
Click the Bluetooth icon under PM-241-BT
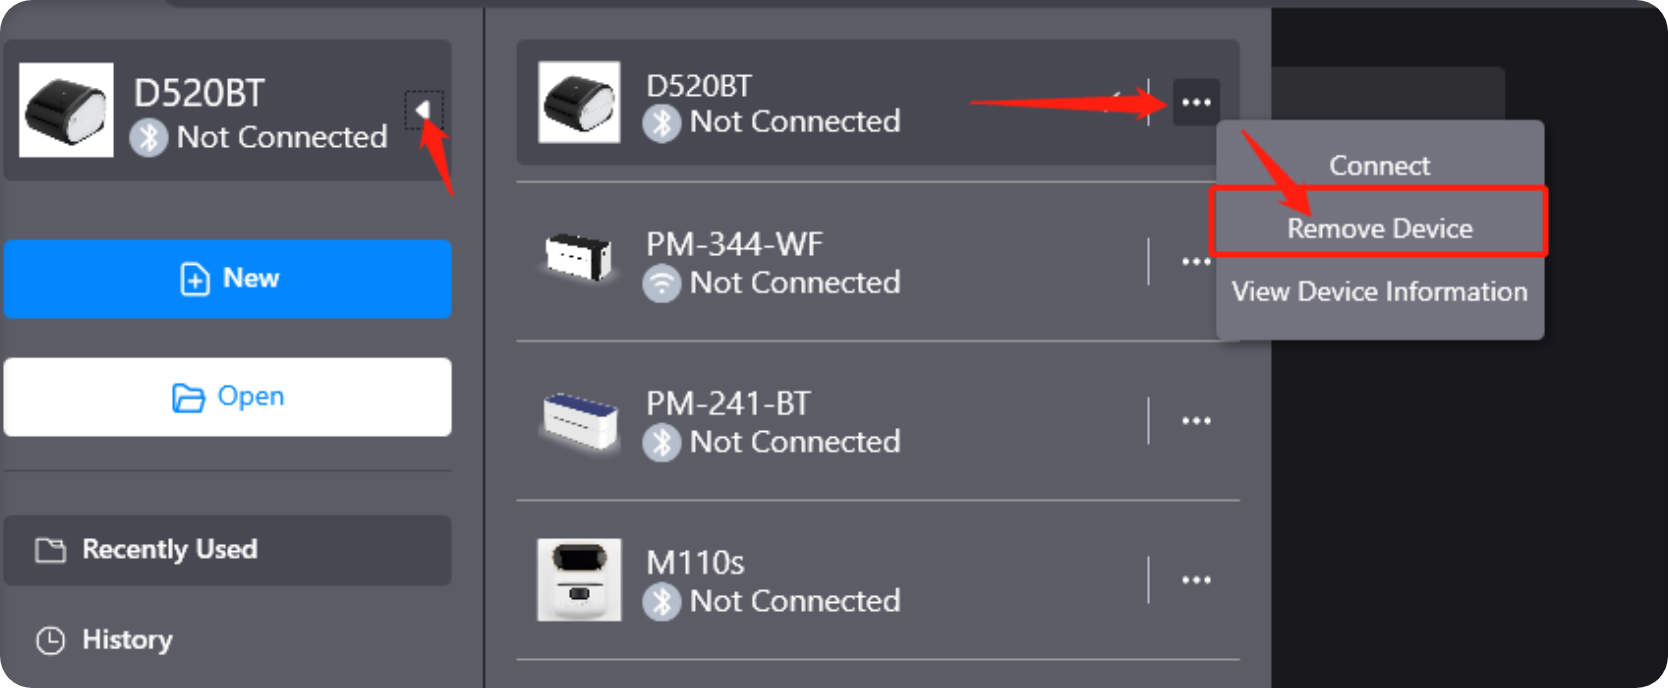tap(661, 443)
